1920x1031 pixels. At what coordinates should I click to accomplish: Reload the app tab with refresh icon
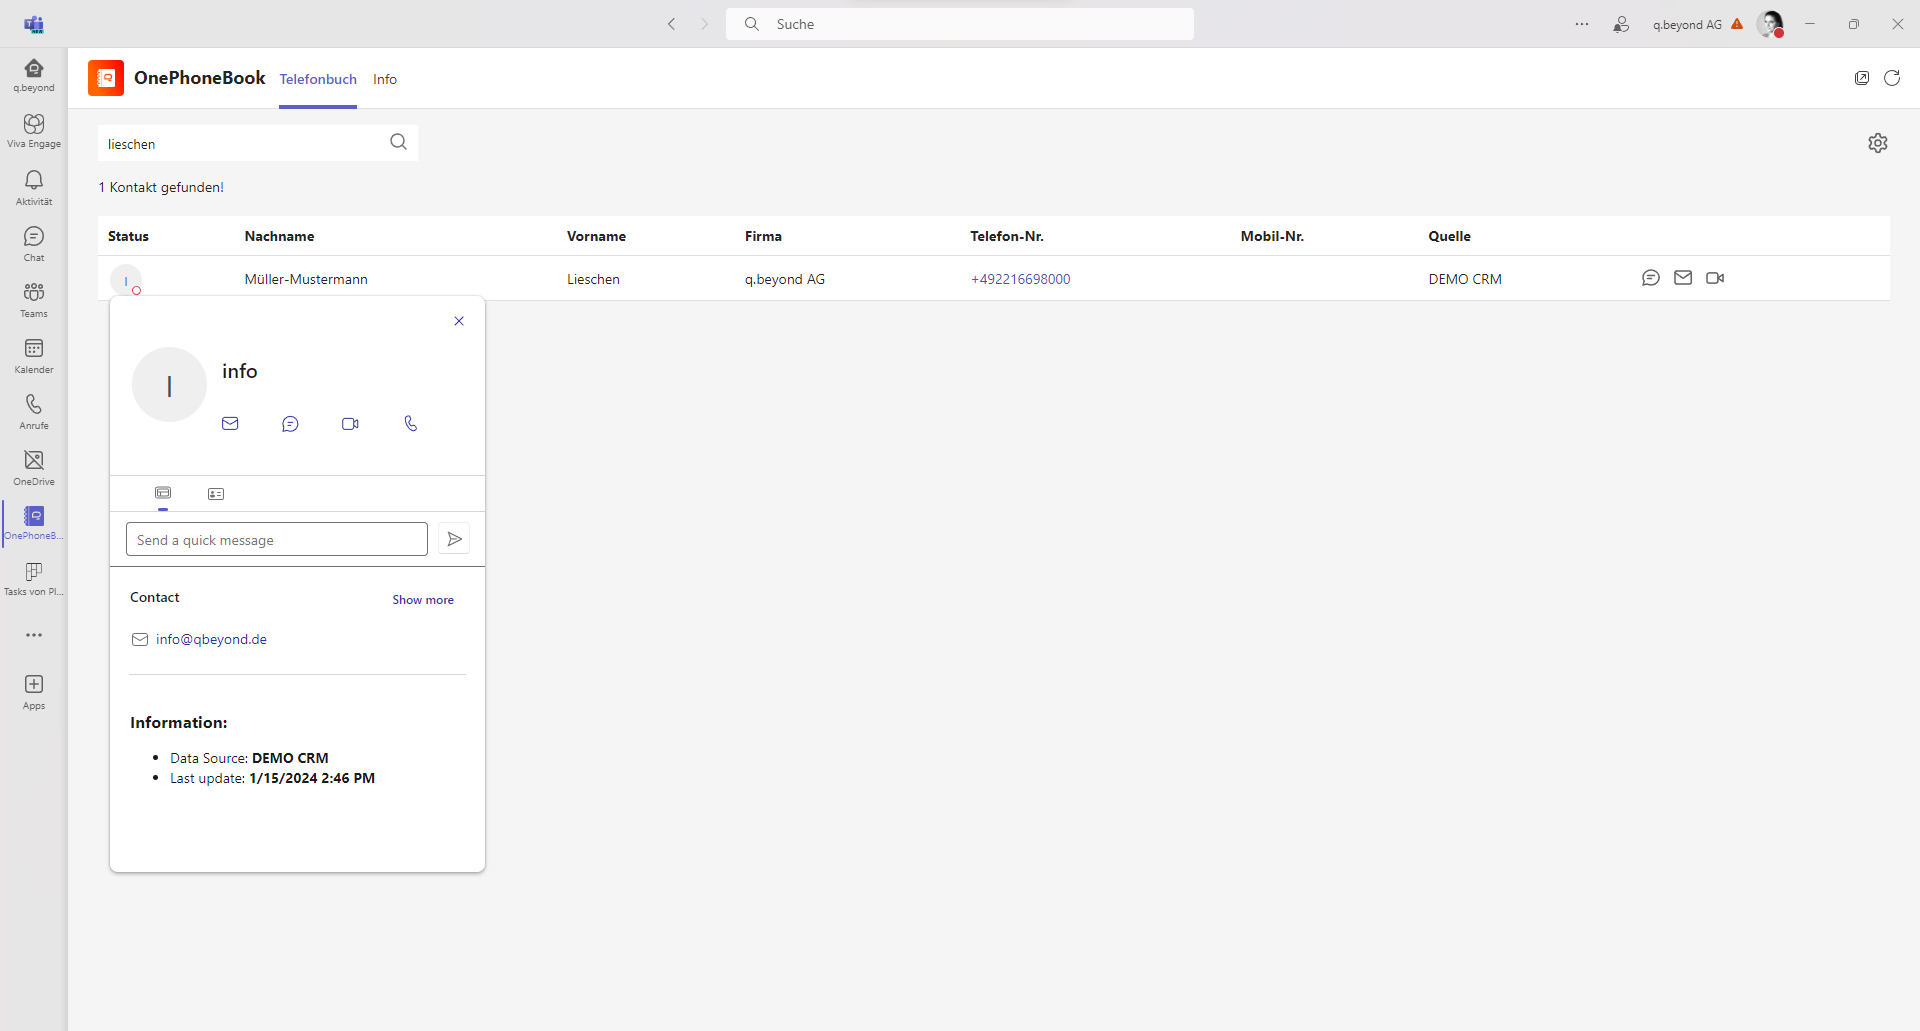[x=1891, y=78]
